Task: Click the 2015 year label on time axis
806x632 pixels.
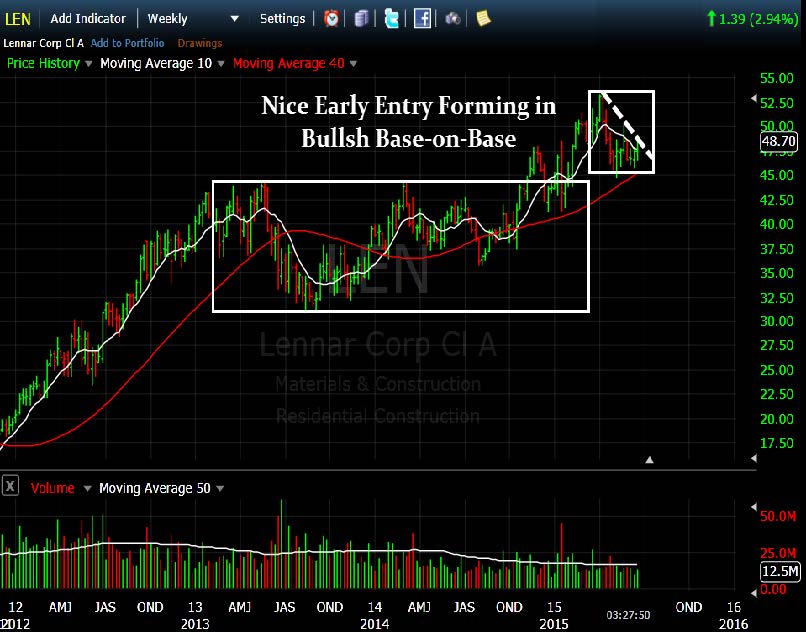Action: [x=554, y=624]
